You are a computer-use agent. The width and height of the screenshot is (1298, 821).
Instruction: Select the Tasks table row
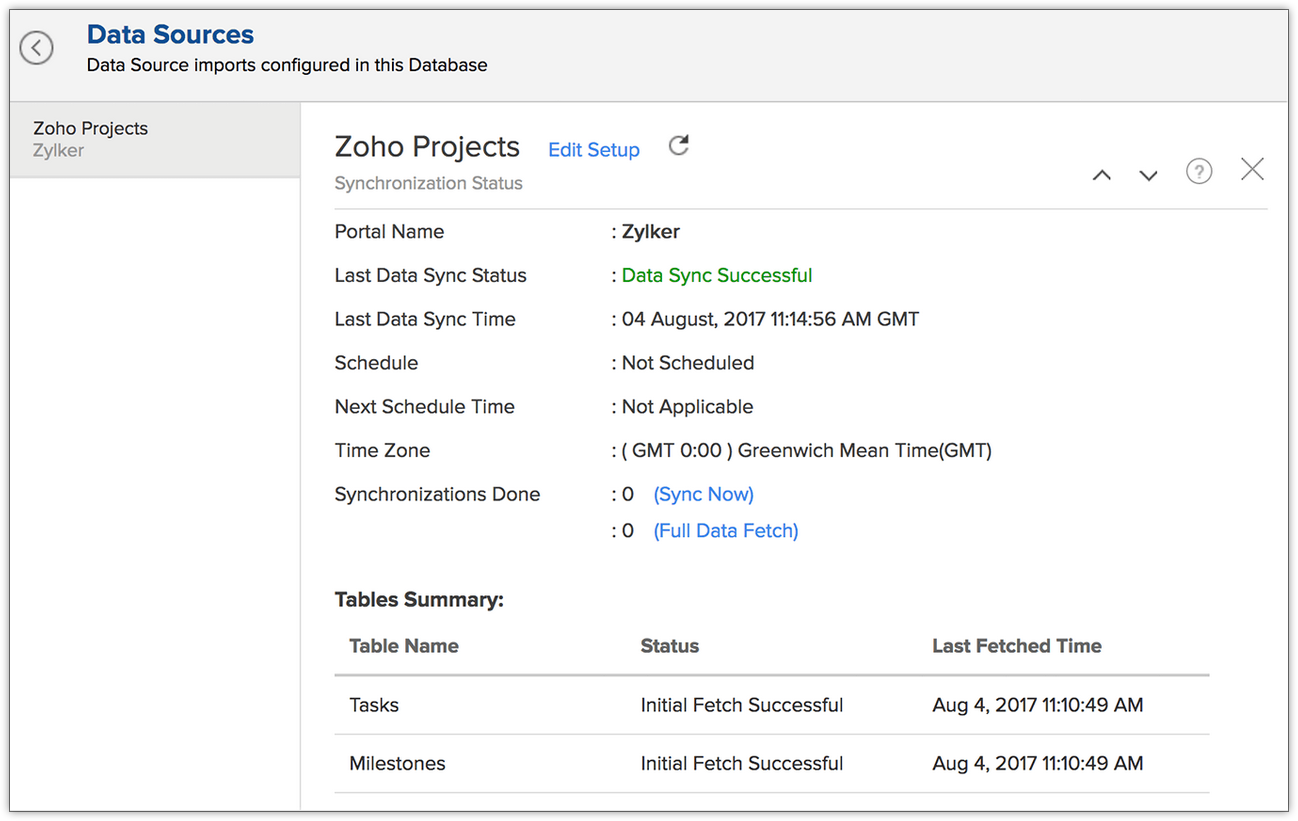[x=374, y=705]
